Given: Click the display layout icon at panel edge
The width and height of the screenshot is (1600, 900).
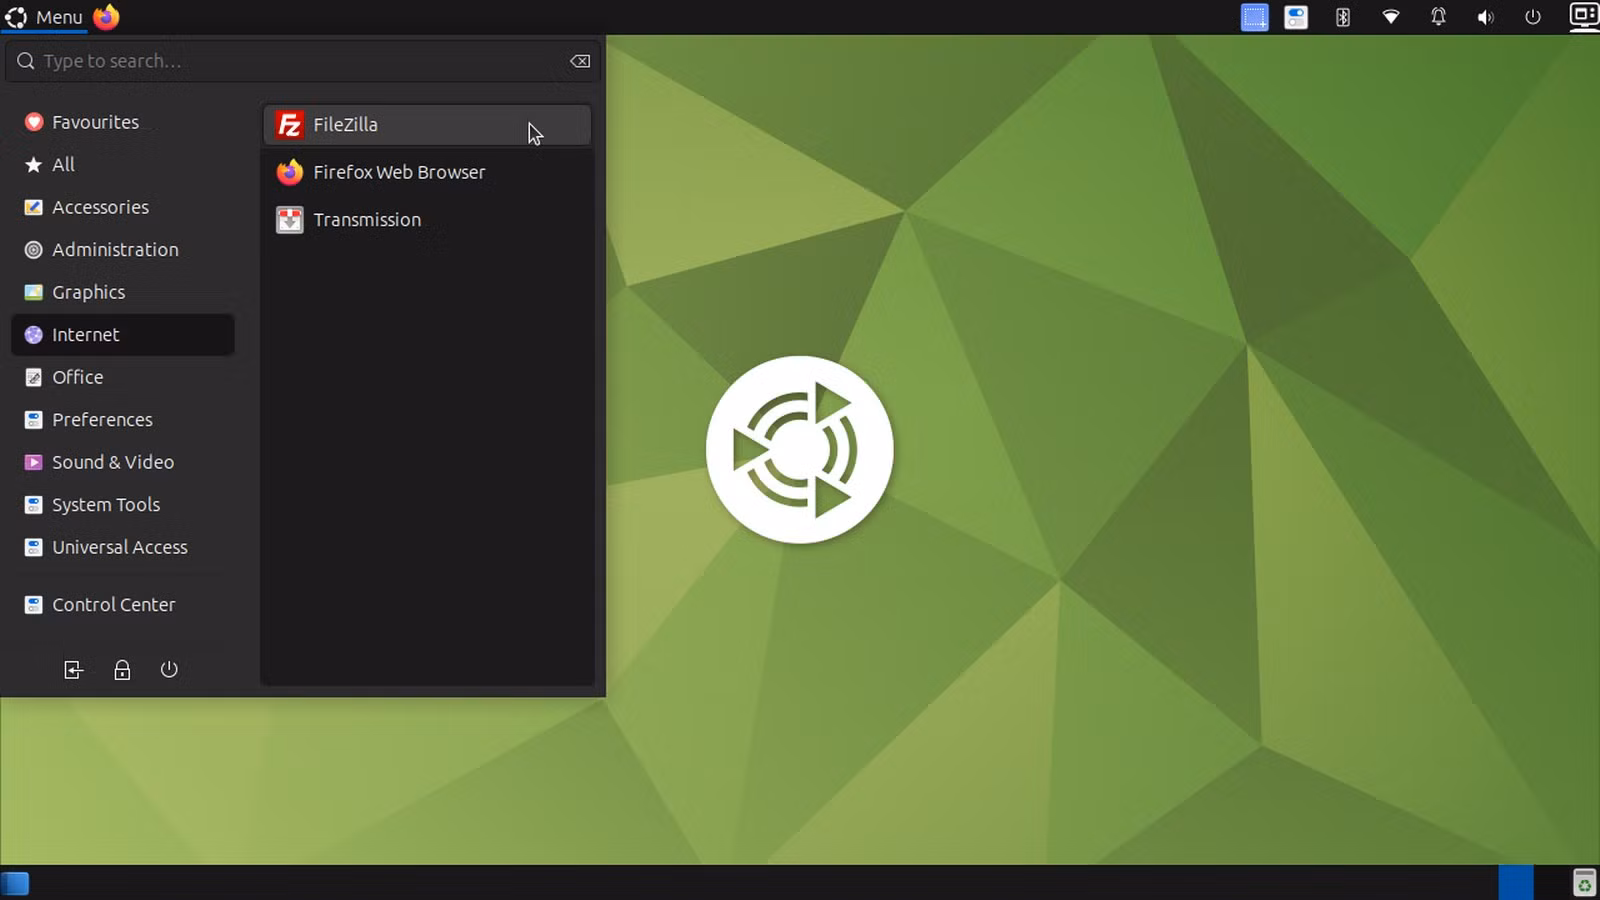Looking at the screenshot, I should point(1584,16).
